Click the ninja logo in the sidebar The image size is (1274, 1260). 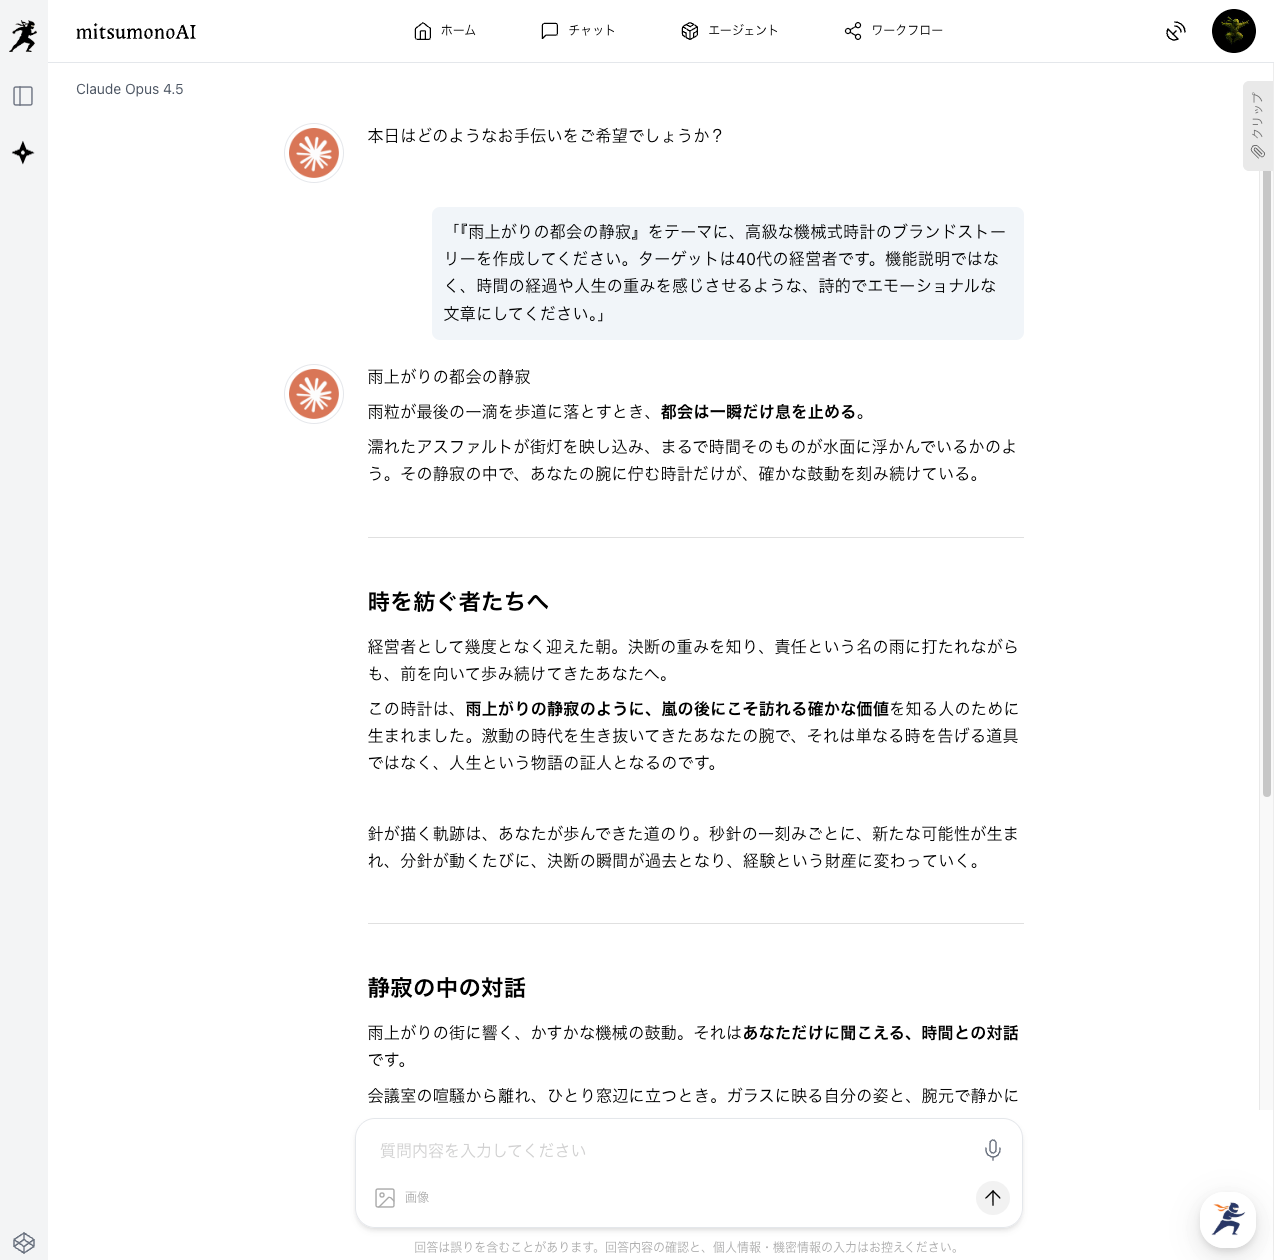pos(23,36)
